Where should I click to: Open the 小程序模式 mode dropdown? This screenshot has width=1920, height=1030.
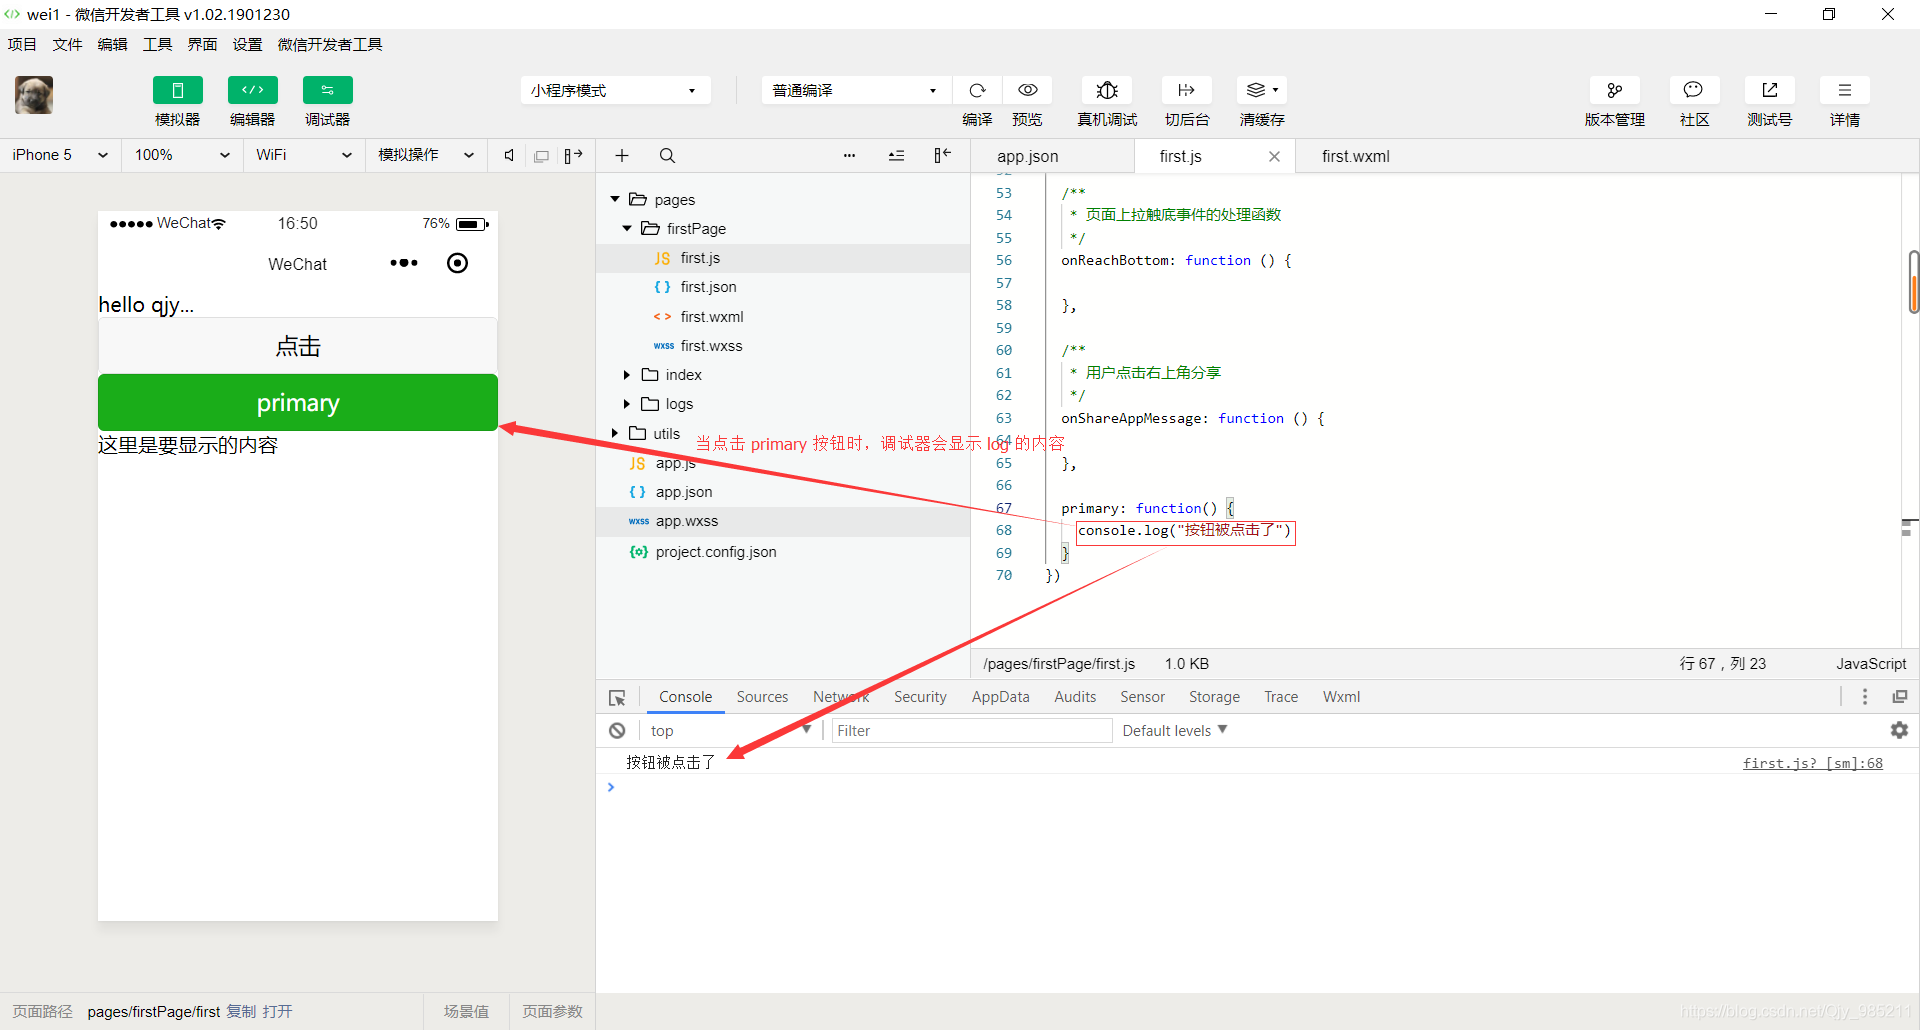pos(615,90)
